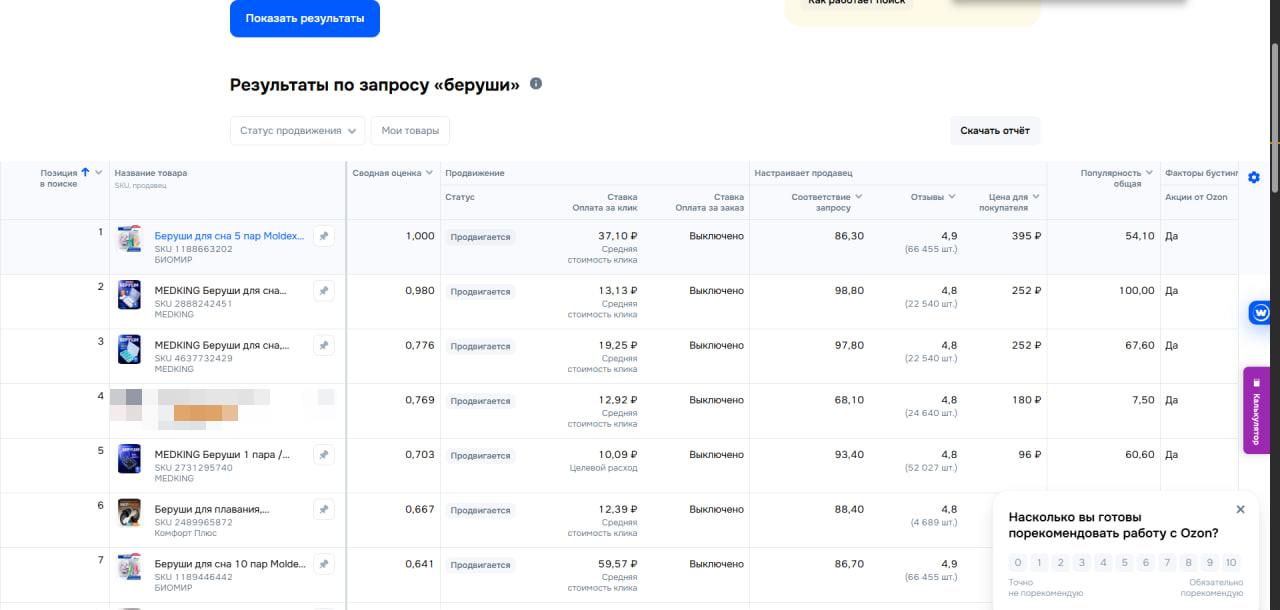Open Беруши для плавания product link
This screenshot has height=610, width=1280.
pos(212,510)
